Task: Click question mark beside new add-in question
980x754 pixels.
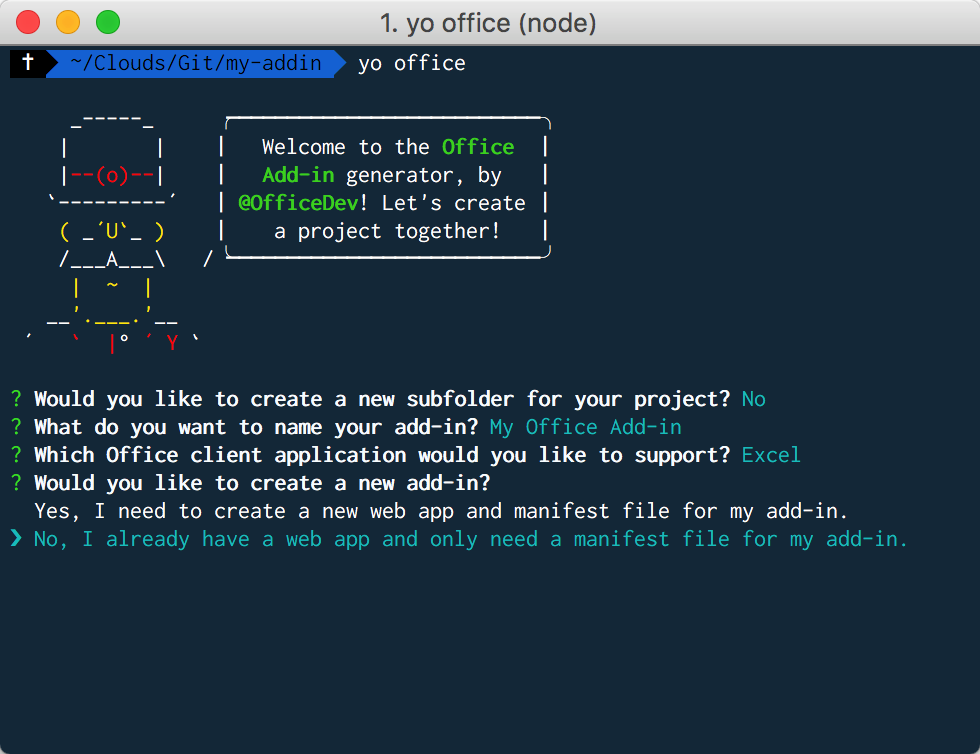Action: point(16,483)
